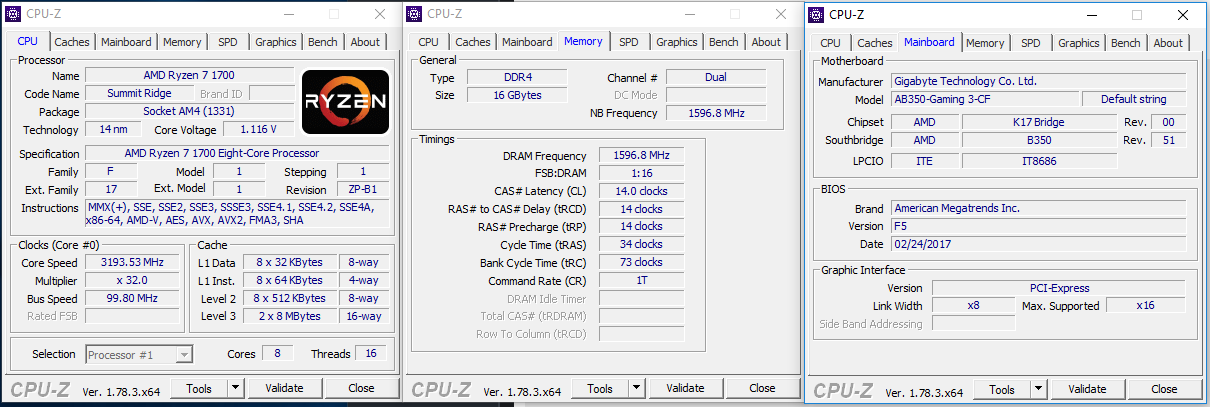Viewport: 1210px width, 407px height.
Task: Click the 2 x 8 MBytes Level 3 cache value
Action: tap(291, 316)
